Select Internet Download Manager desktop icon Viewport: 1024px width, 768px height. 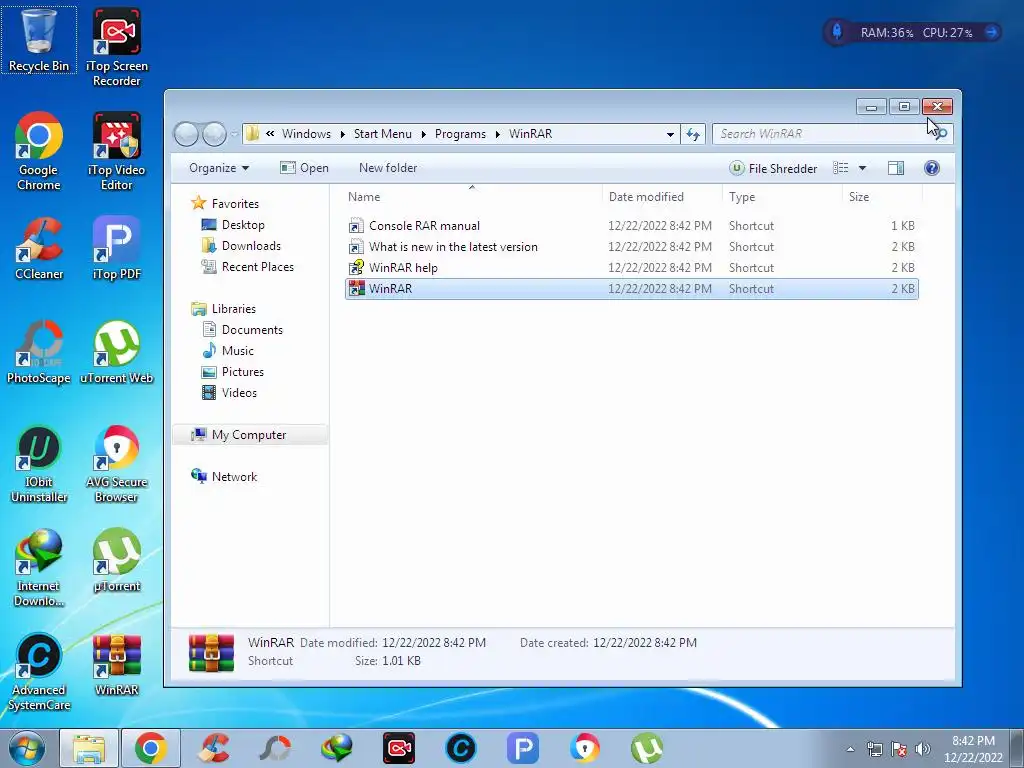pos(39,568)
